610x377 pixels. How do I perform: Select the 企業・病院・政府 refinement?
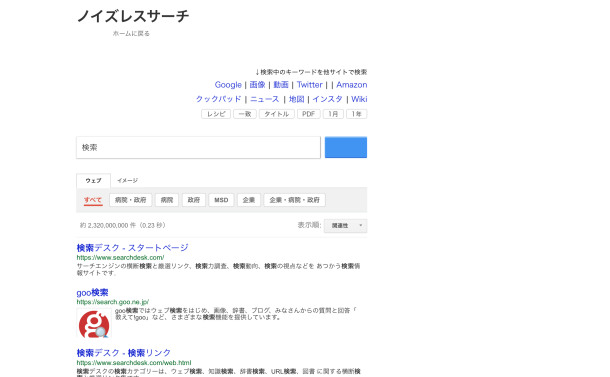[294, 200]
